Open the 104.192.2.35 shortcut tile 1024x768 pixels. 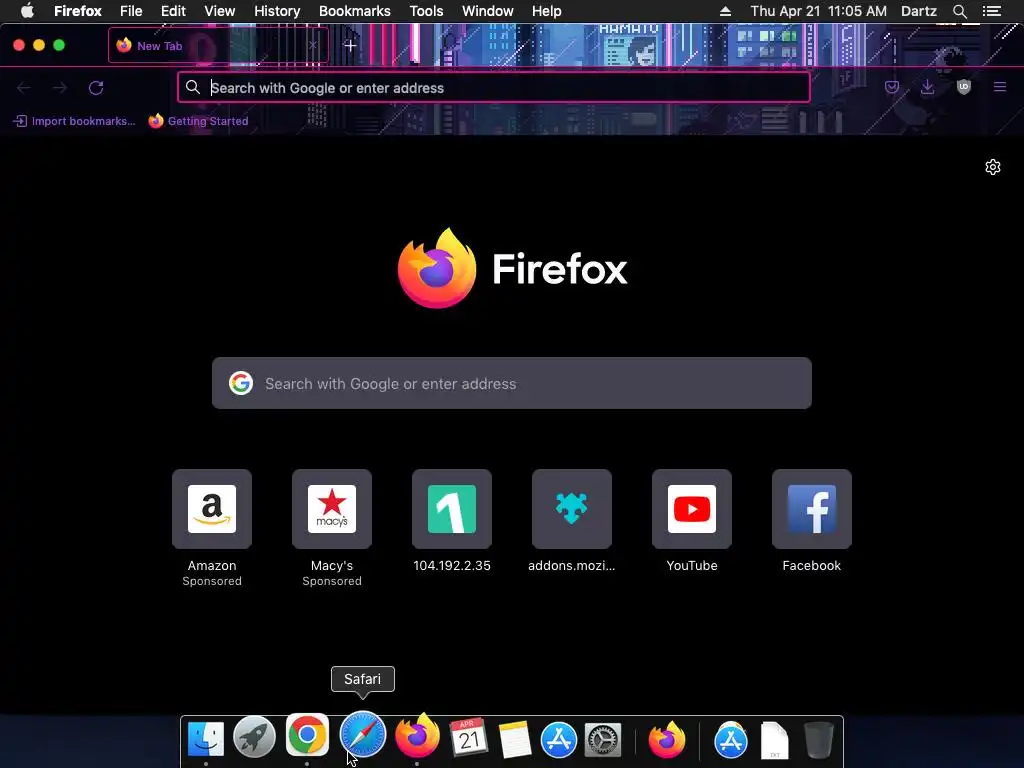452,509
